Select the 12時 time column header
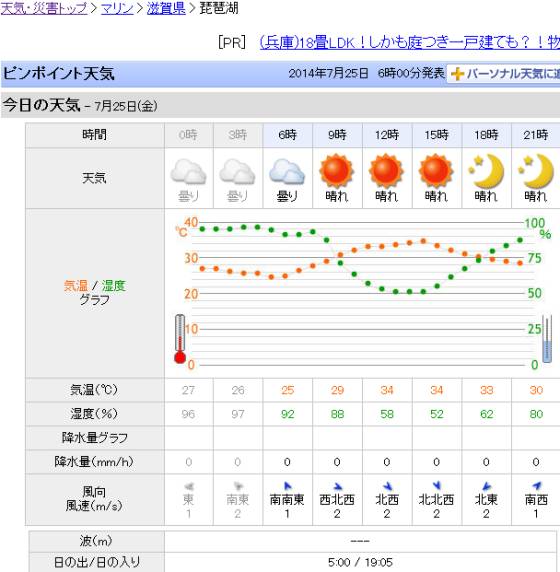 tap(387, 135)
